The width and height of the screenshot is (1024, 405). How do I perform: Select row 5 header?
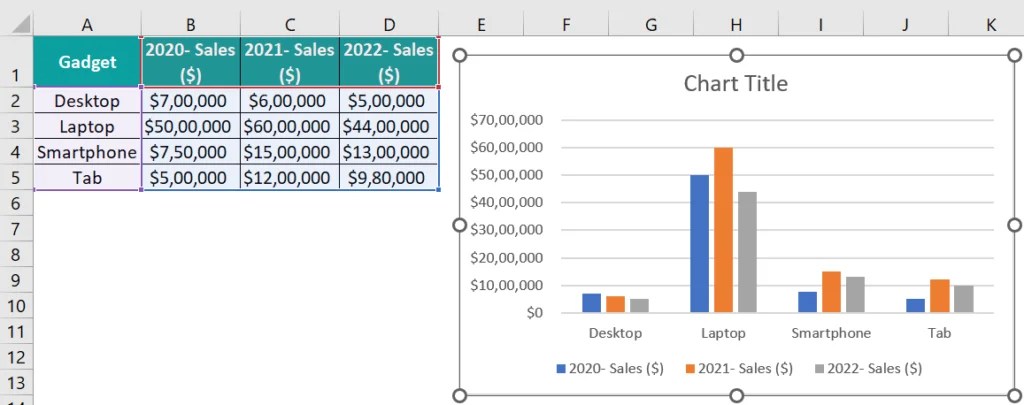pyautogui.click(x=16, y=177)
